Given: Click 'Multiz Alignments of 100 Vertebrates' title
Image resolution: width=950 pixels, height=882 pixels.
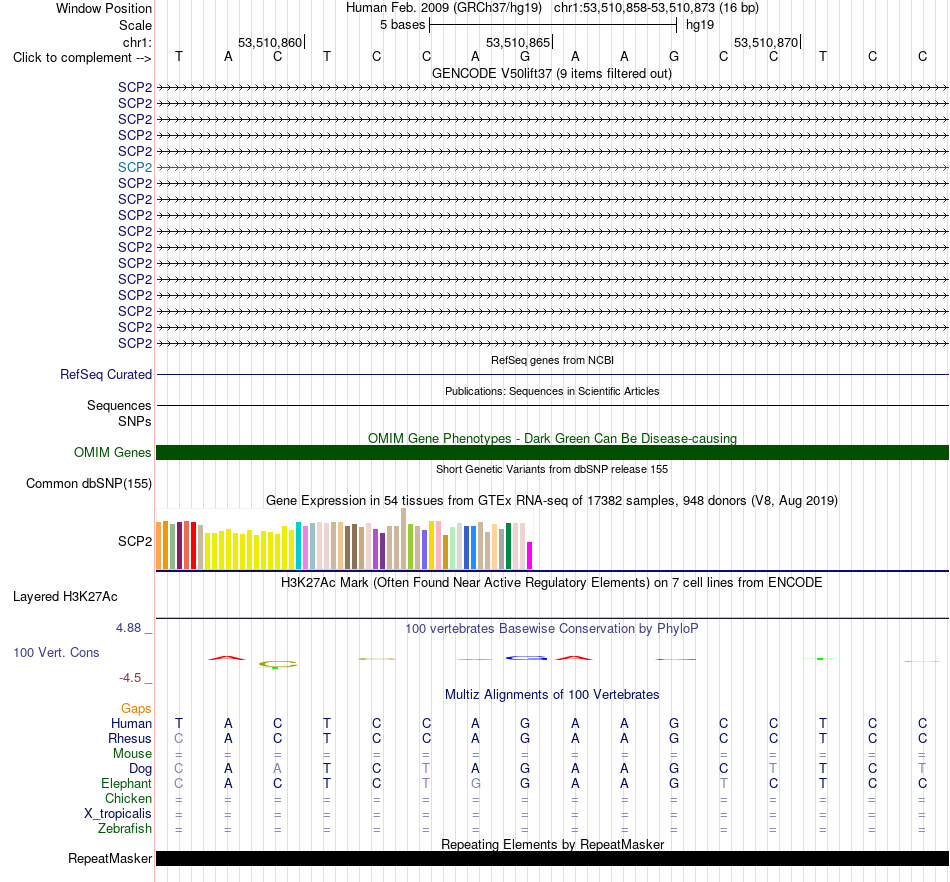Looking at the screenshot, I should pos(552,695).
